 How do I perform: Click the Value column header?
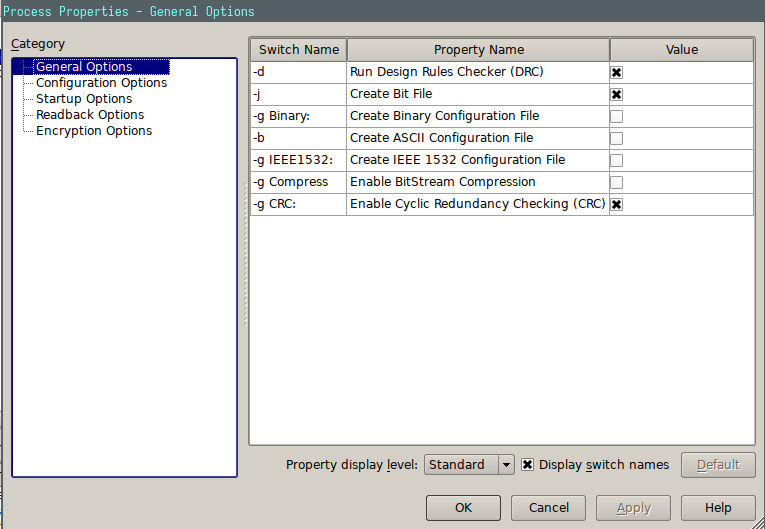pyautogui.click(x=682, y=50)
